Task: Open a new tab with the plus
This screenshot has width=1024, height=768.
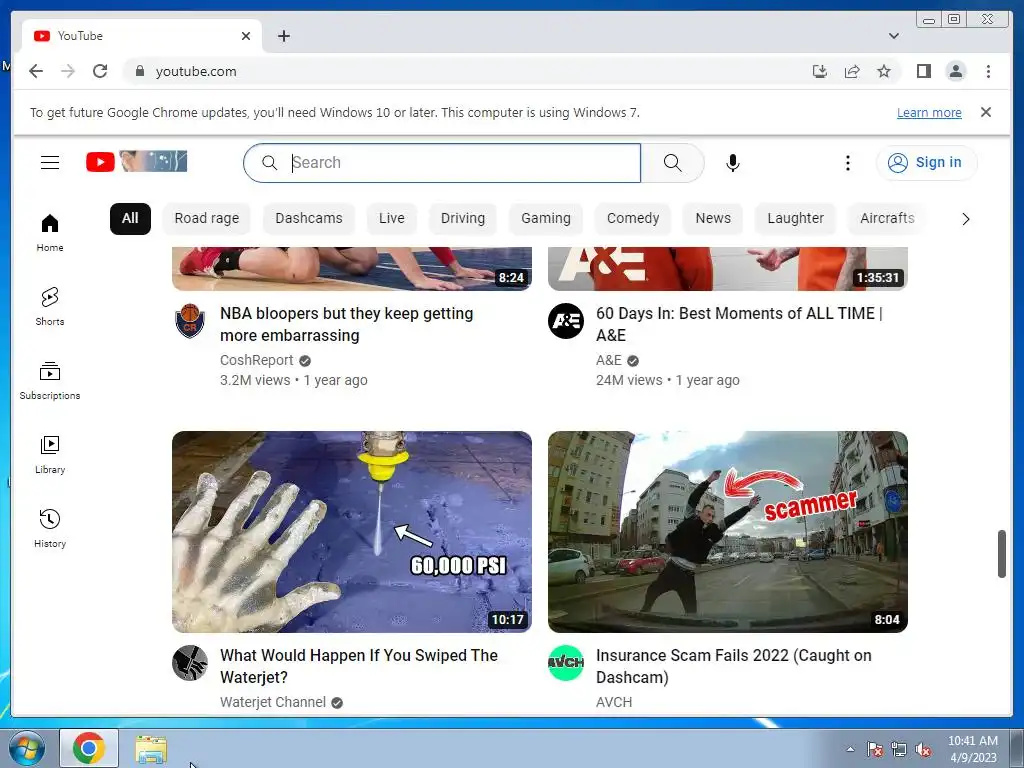Action: coord(283,36)
